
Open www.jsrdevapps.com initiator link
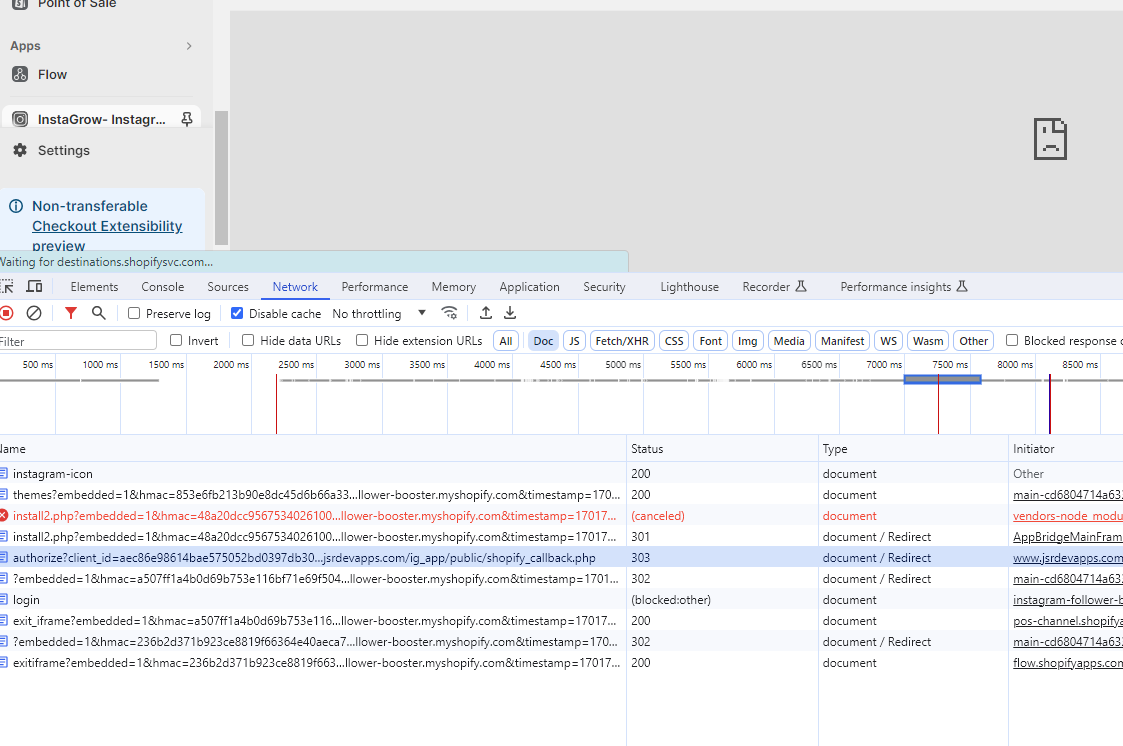tap(1067, 558)
